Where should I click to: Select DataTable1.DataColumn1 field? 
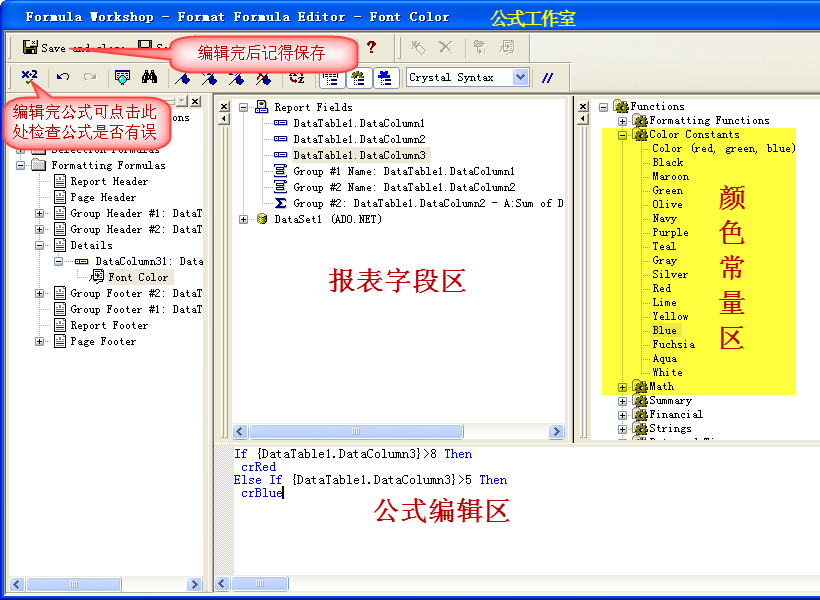point(359,123)
